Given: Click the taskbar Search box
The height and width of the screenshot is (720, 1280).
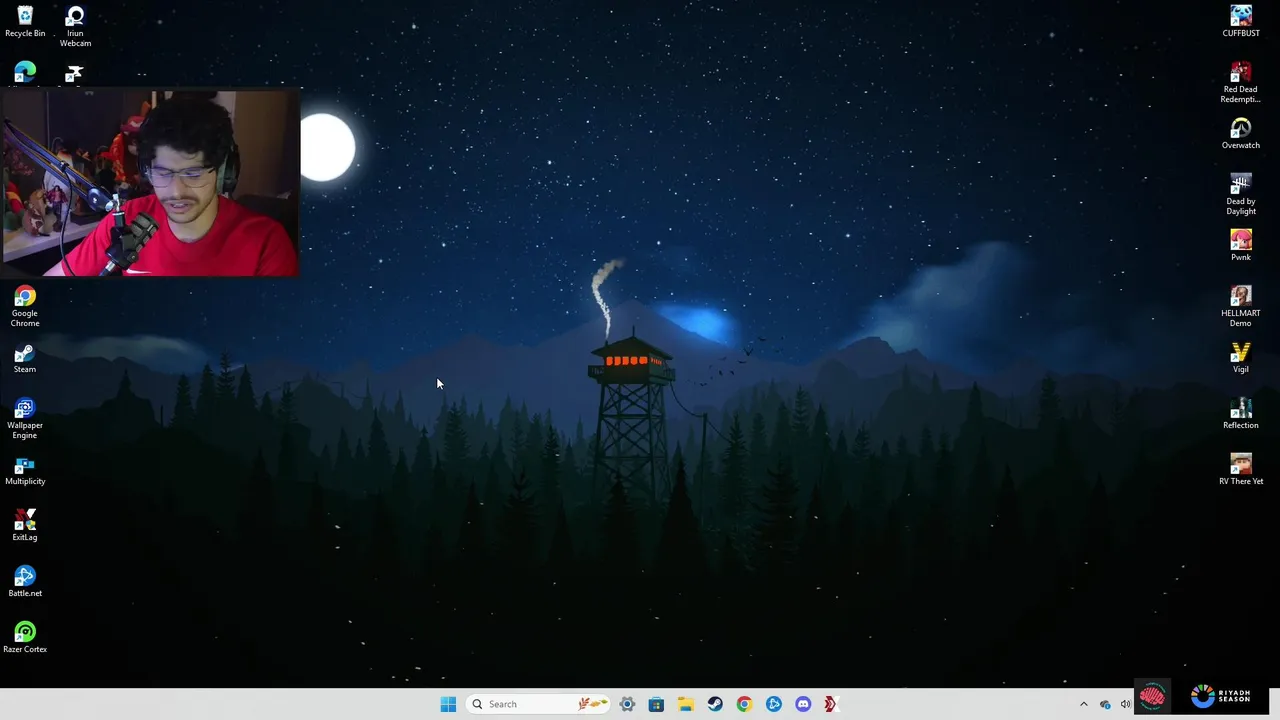Looking at the screenshot, I should (538, 704).
